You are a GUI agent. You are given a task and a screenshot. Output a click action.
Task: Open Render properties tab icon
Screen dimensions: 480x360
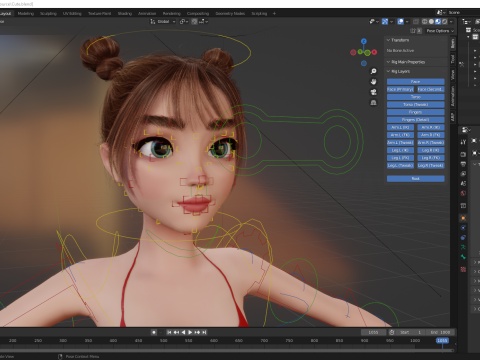pos(463,154)
